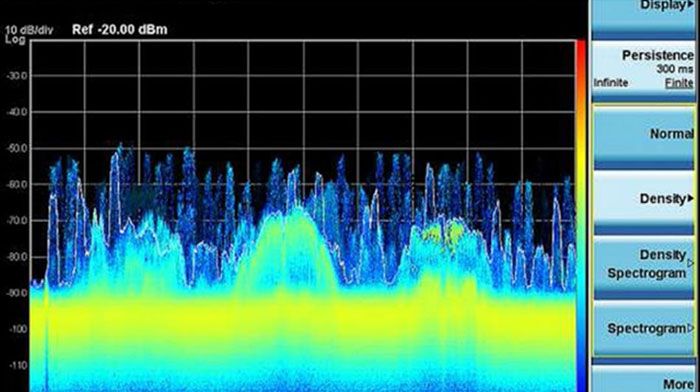The height and width of the screenshot is (392, 700).
Task: Expand Spectrogram submenu arrow
Action: 691,328
